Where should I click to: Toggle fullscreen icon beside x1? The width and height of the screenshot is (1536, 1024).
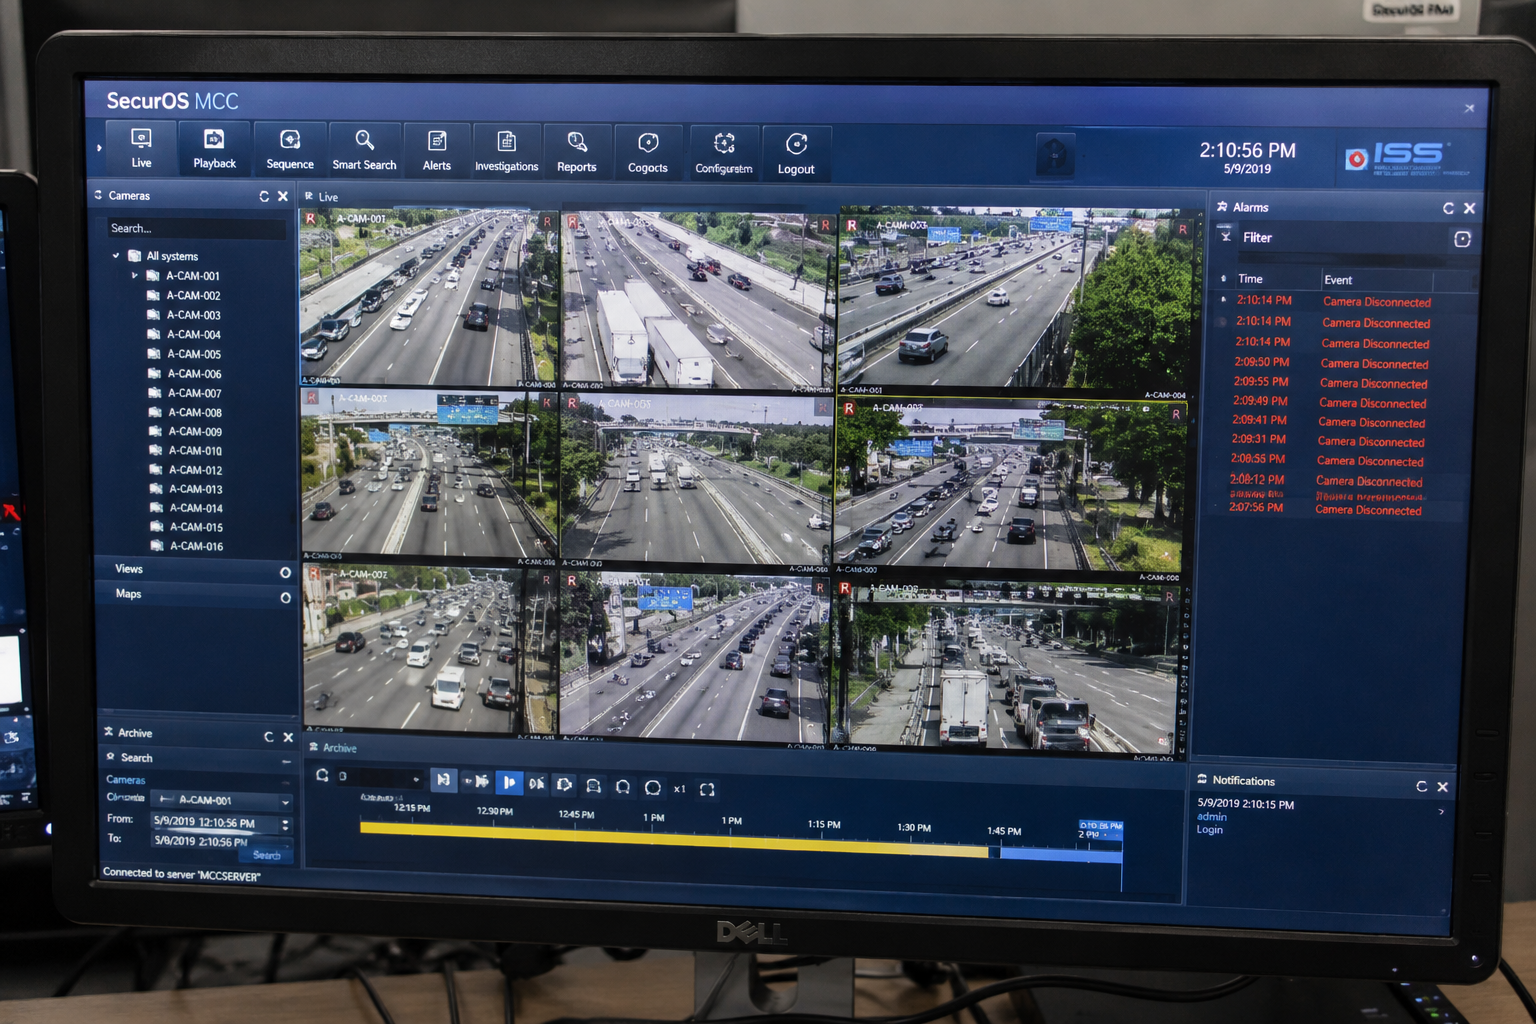707,790
